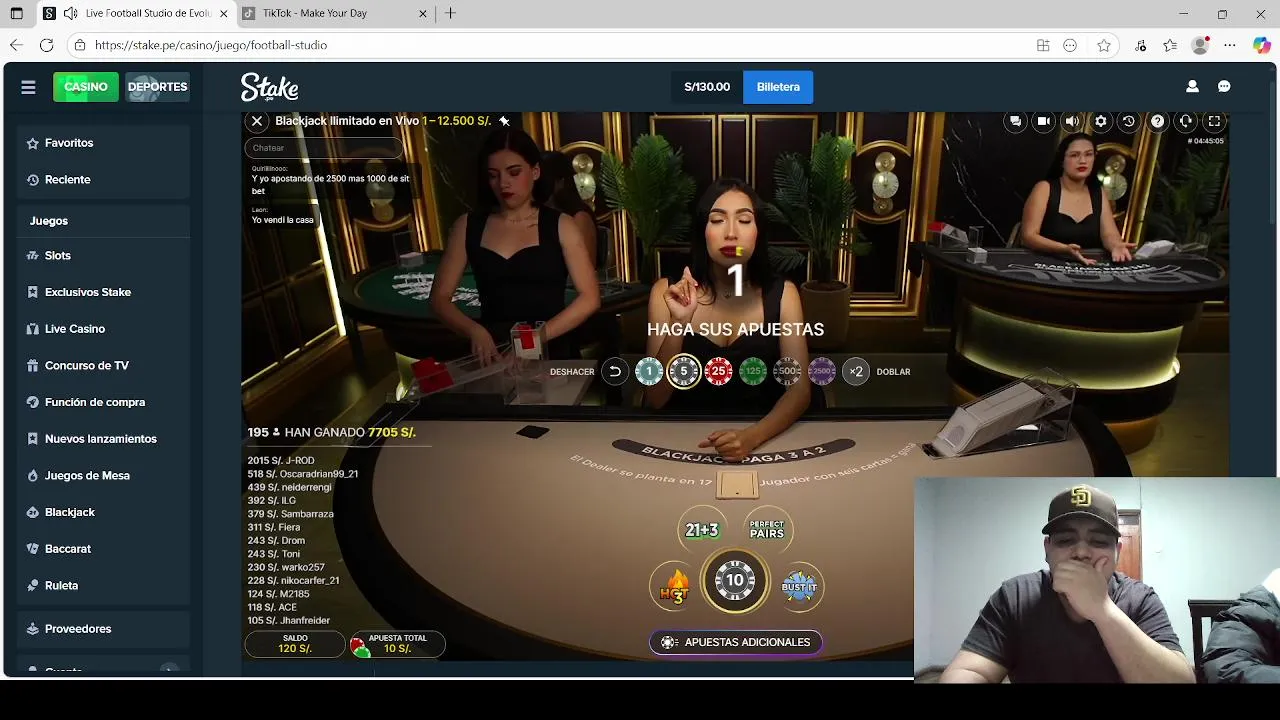Open Exclusivos Stake in the sidebar
The width and height of the screenshot is (1280, 720).
[x=104, y=292]
